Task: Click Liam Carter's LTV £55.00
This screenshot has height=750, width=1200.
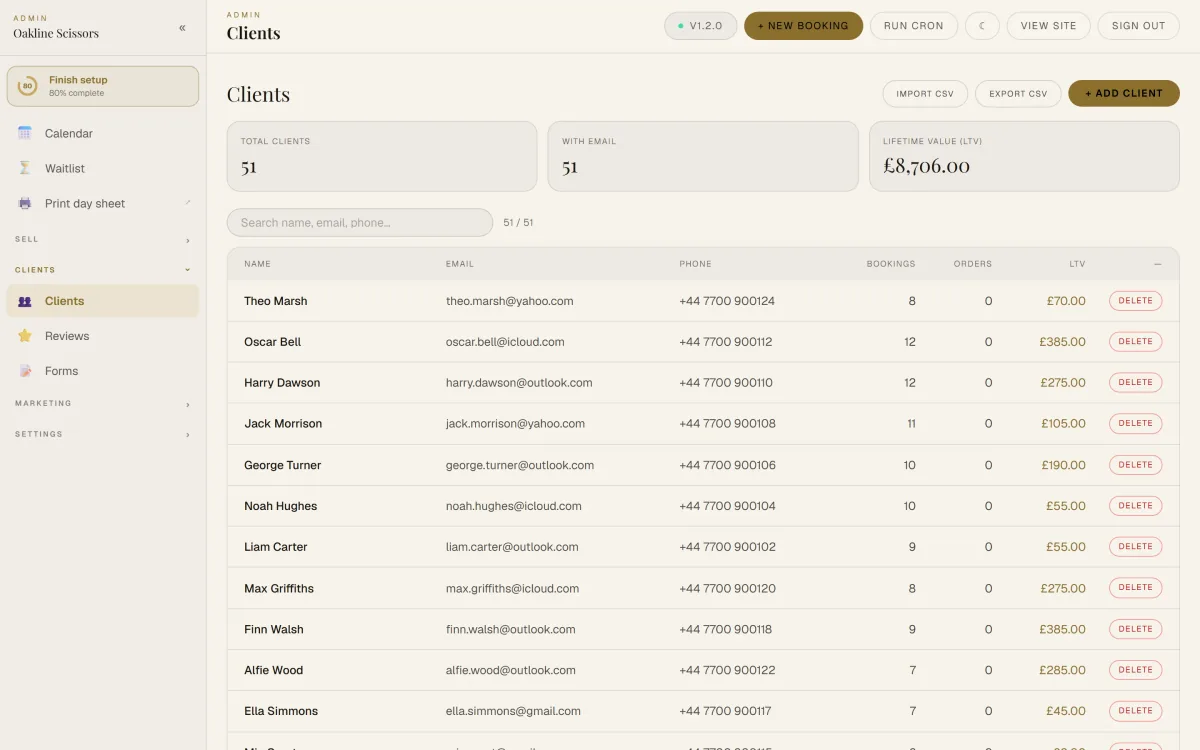Action: (x=1066, y=547)
